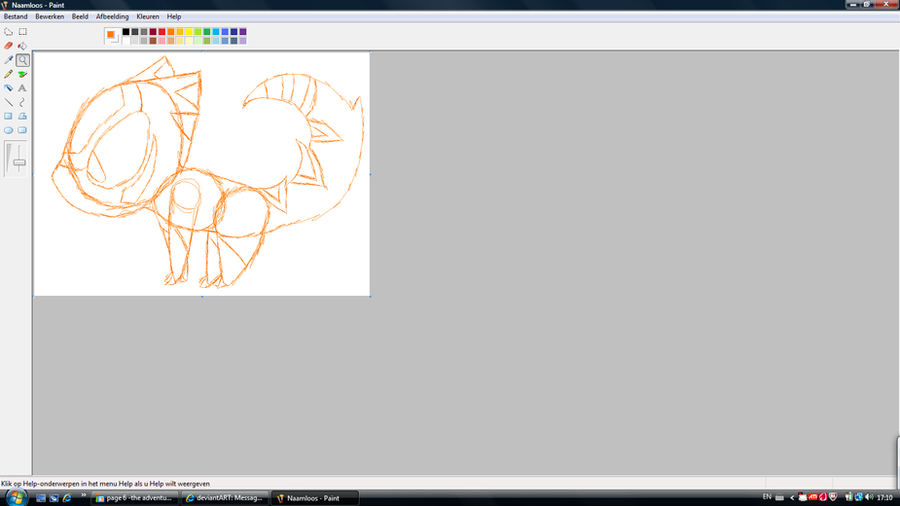
Task: Click the Switch between windows icon
Action: [x=54, y=498]
